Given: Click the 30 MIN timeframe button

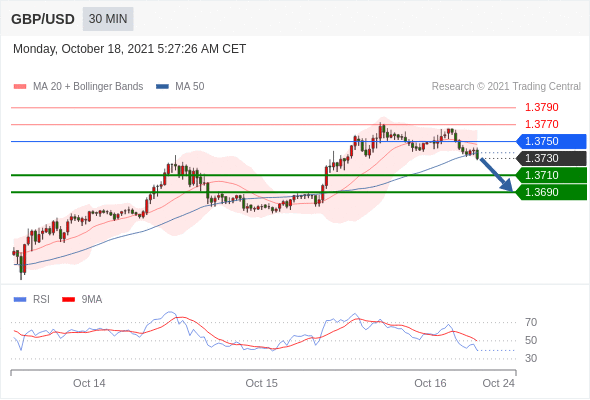Looking at the screenshot, I should 108,19.
